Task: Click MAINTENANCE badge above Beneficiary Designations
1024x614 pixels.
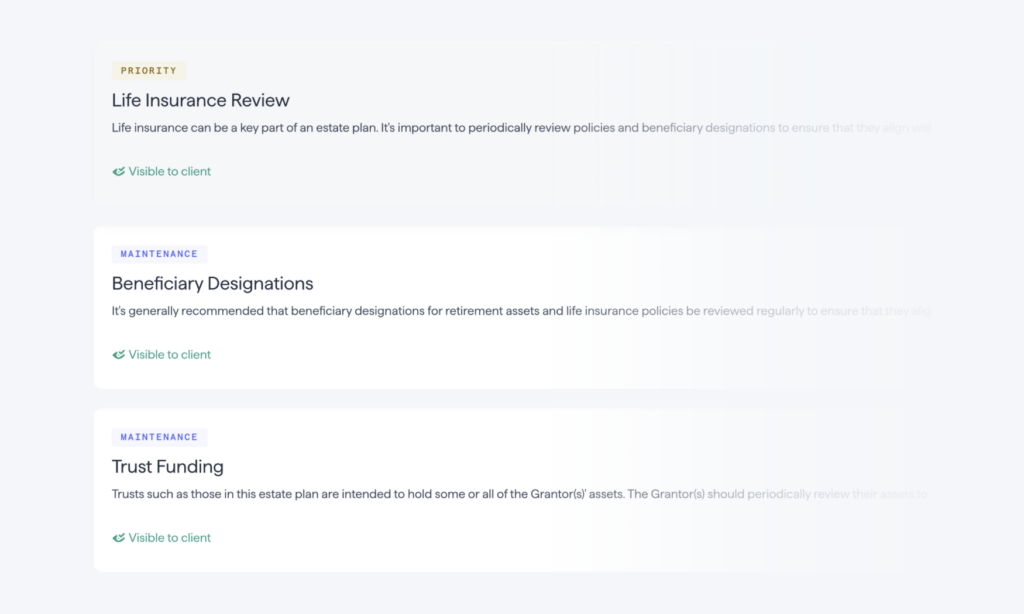Action: click(159, 254)
